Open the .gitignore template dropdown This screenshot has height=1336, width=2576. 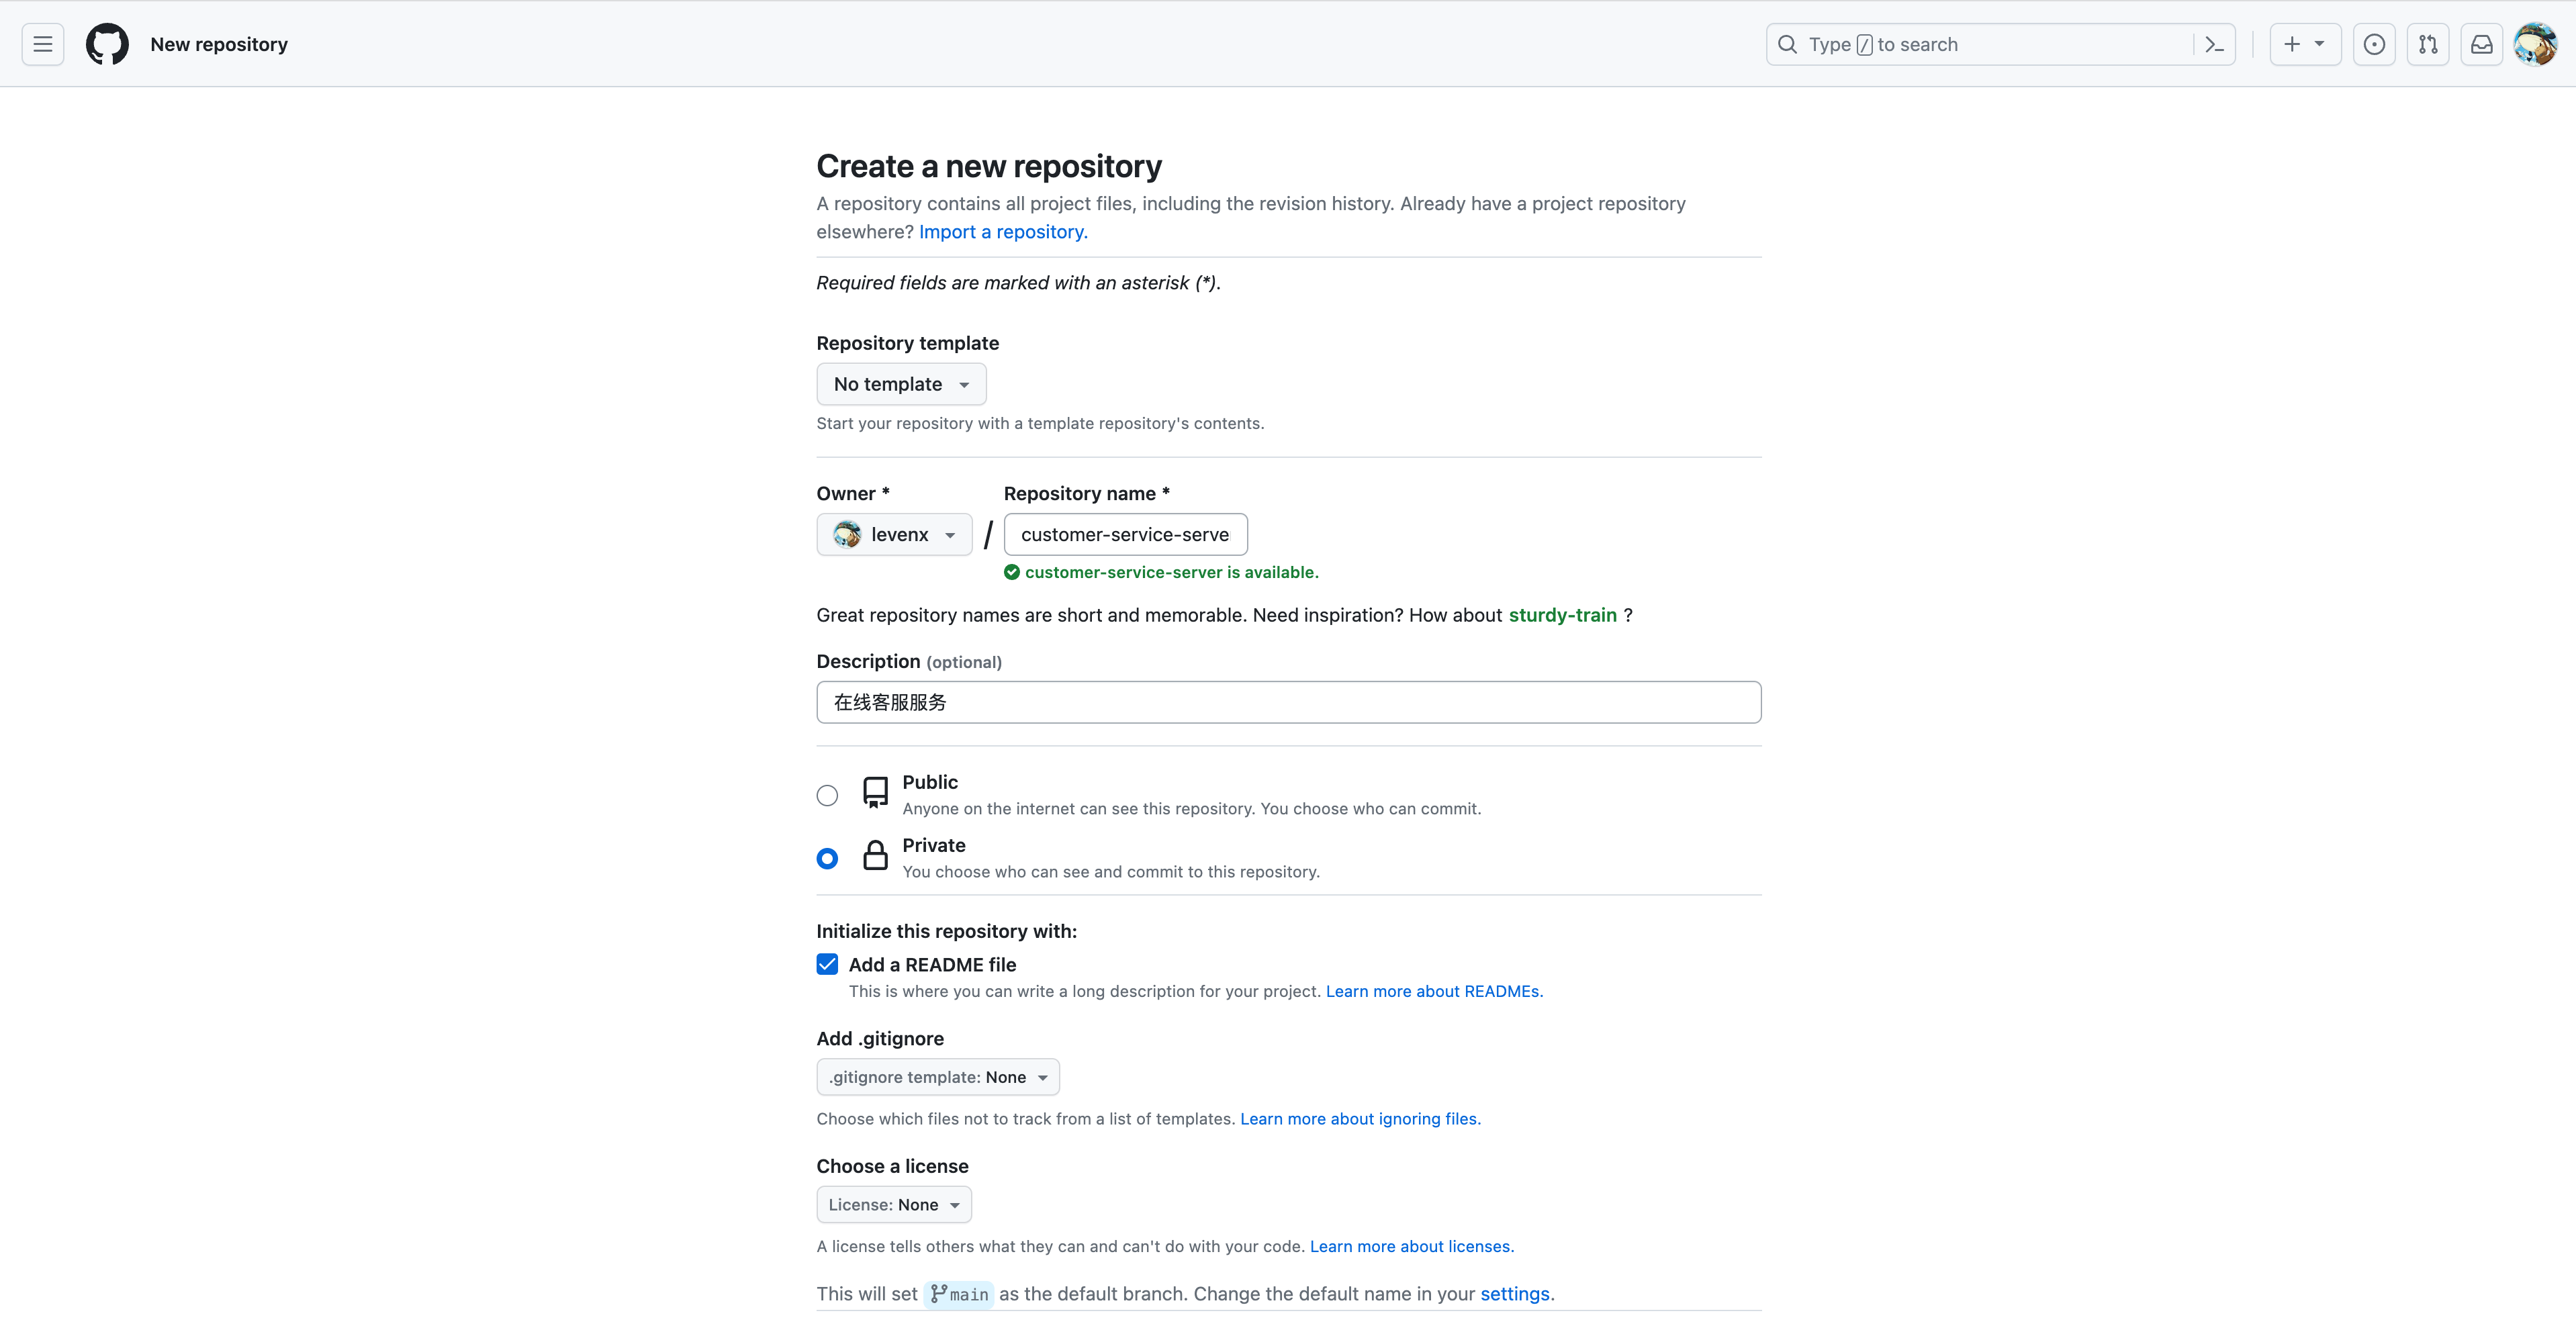[x=937, y=1077]
